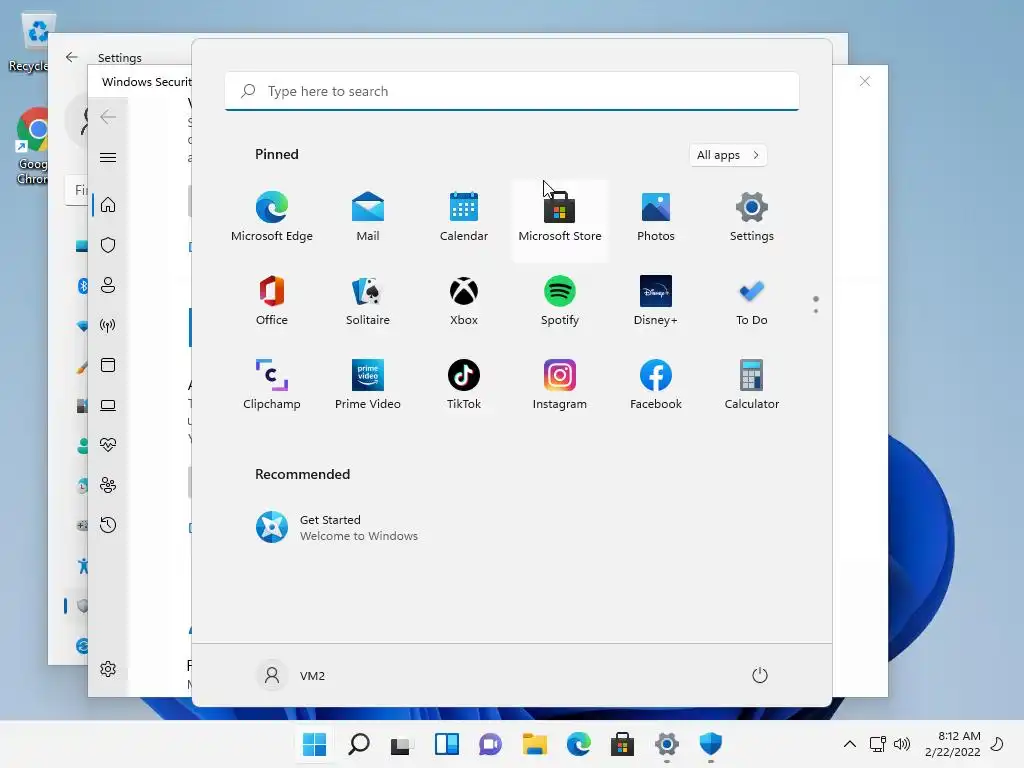Launch the Photos app
Image resolution: width=1024 pixels, height=768 pixels.
pos(656,217)
